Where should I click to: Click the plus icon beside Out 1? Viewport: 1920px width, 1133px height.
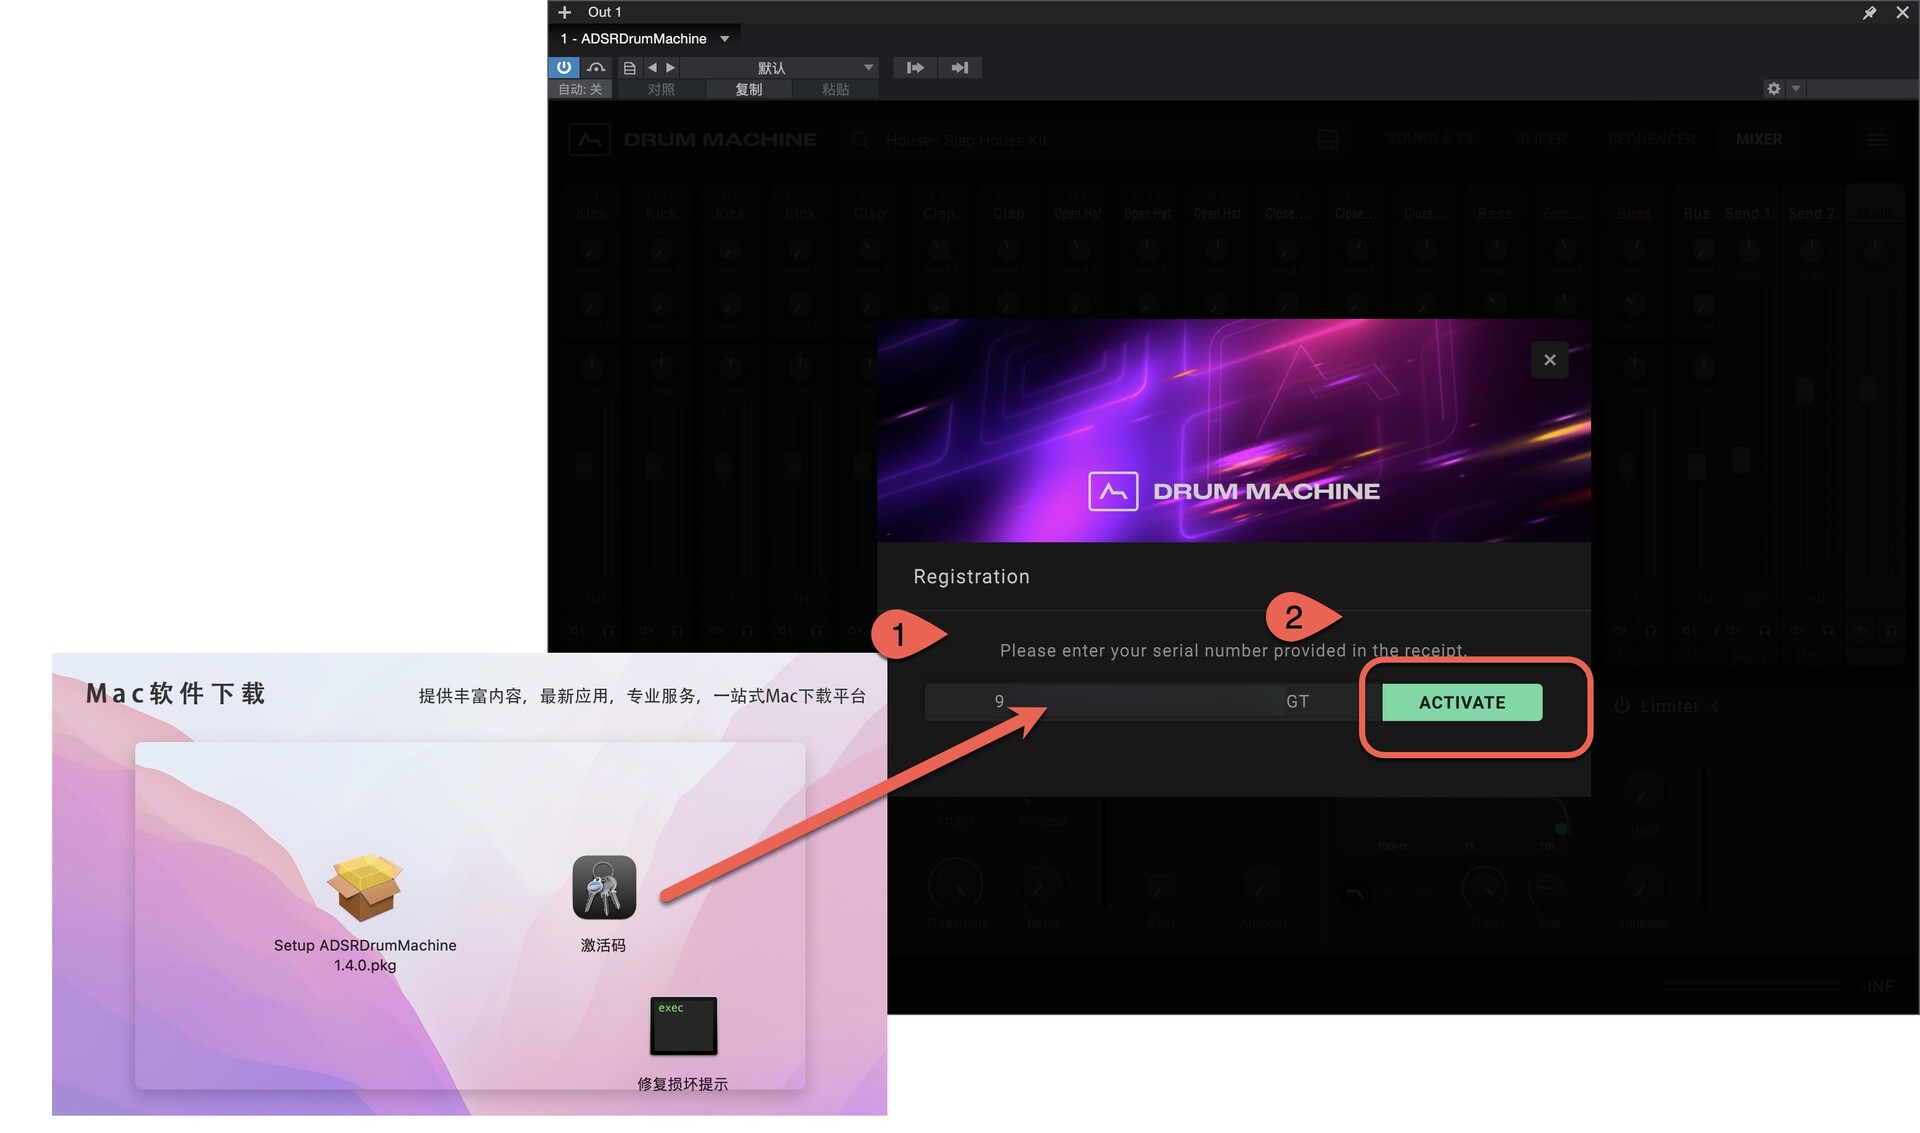(565, 12)
